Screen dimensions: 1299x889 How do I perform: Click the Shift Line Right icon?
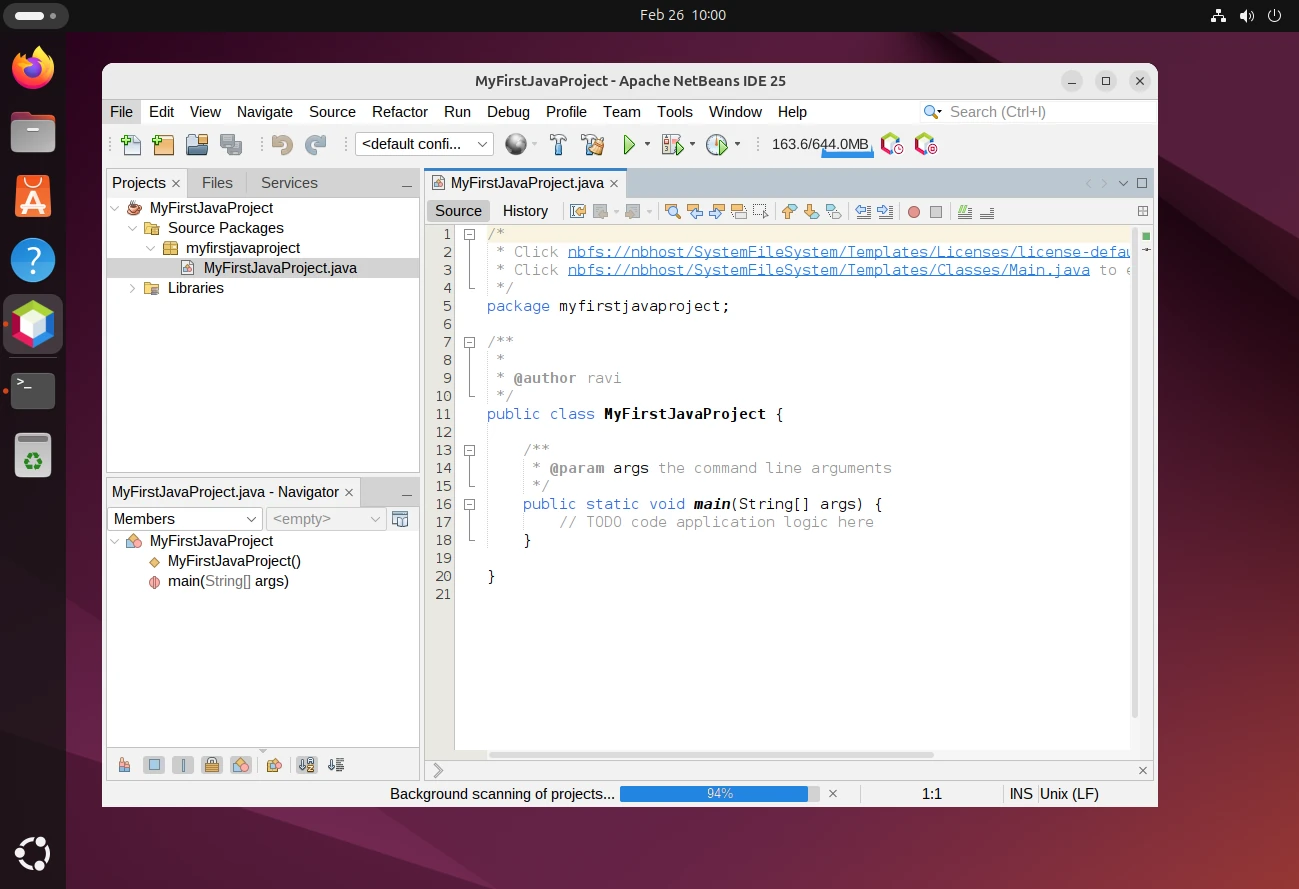point(885,211)
